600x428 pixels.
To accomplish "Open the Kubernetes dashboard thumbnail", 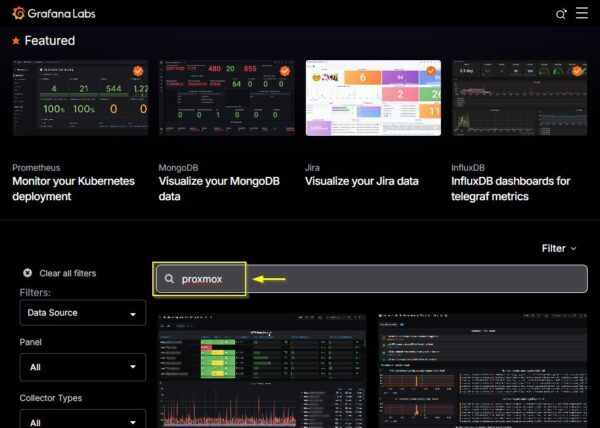I will click(x=80, y=98).
